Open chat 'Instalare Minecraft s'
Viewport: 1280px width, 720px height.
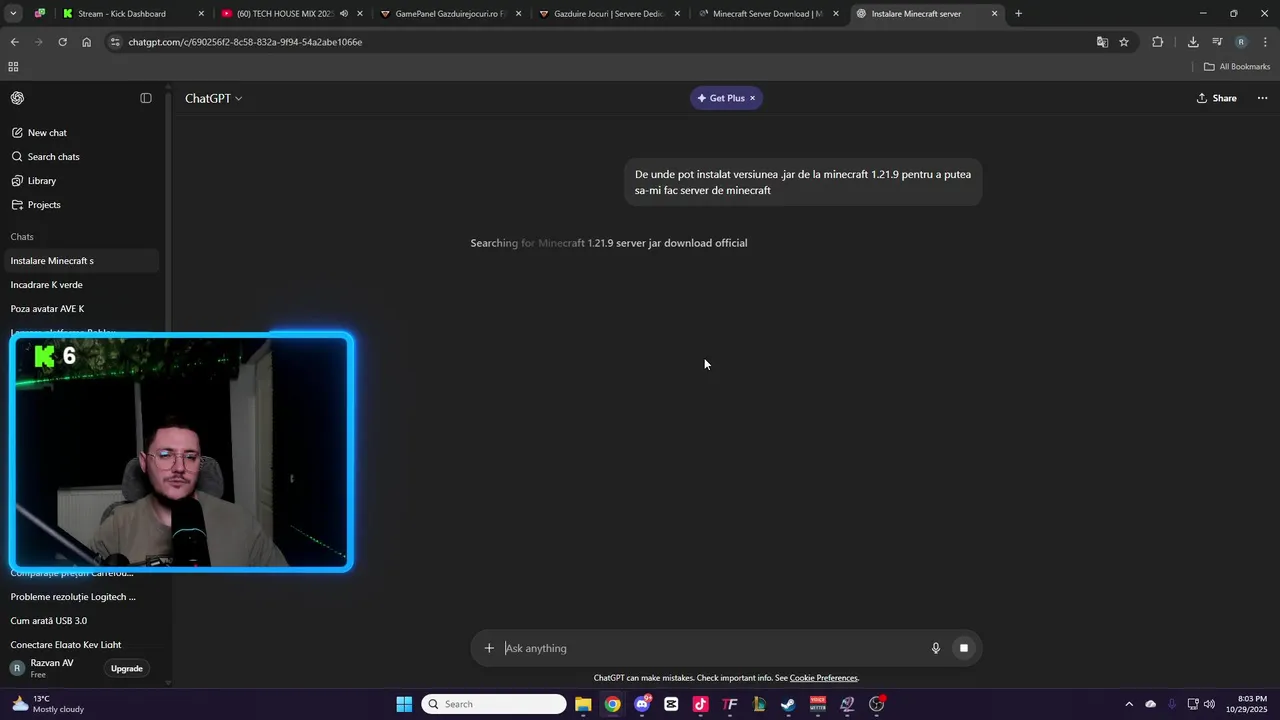pos(80,261)
